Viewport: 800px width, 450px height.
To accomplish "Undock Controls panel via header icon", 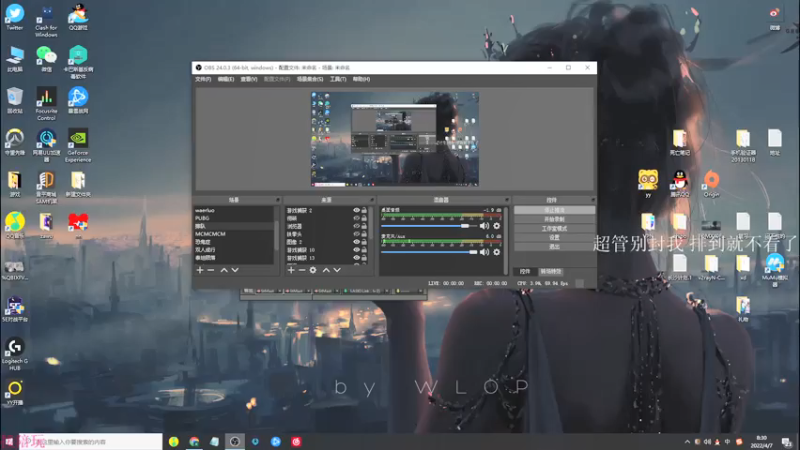I will point(592,200).
